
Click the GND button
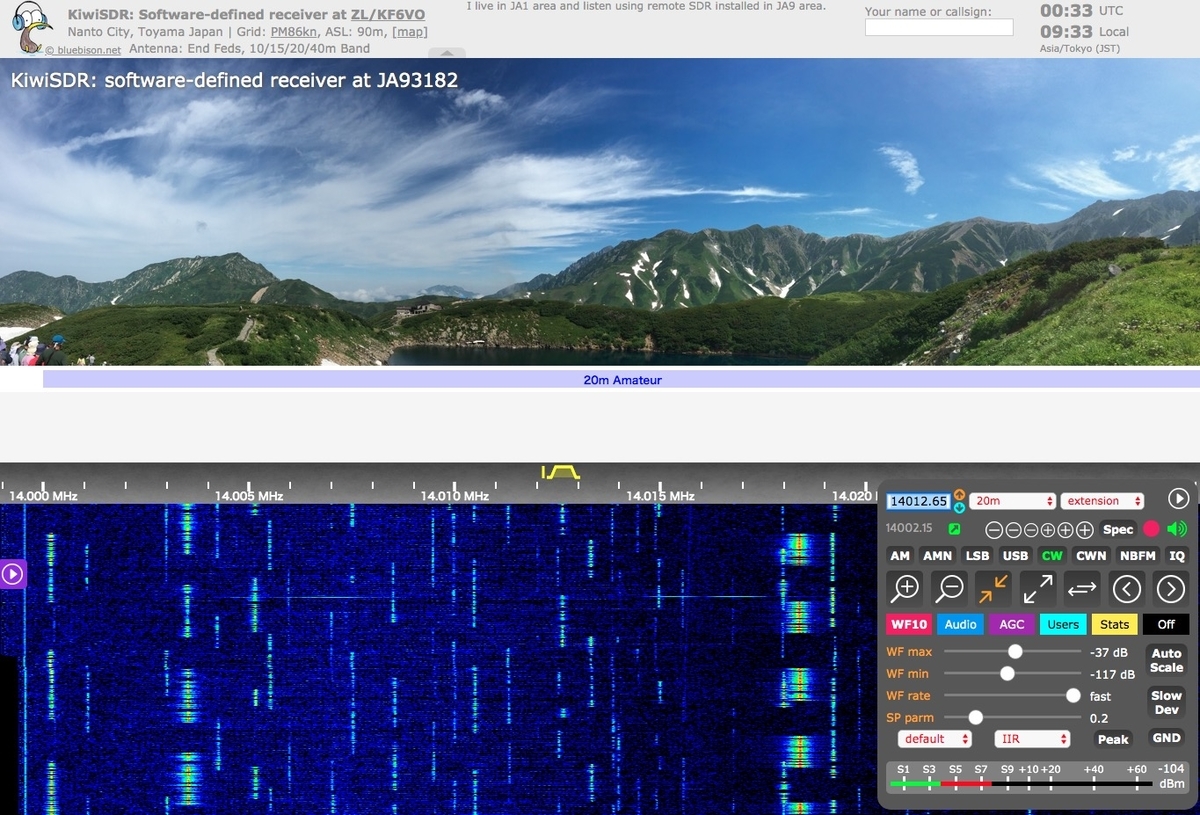click(x=1166, y=738)
